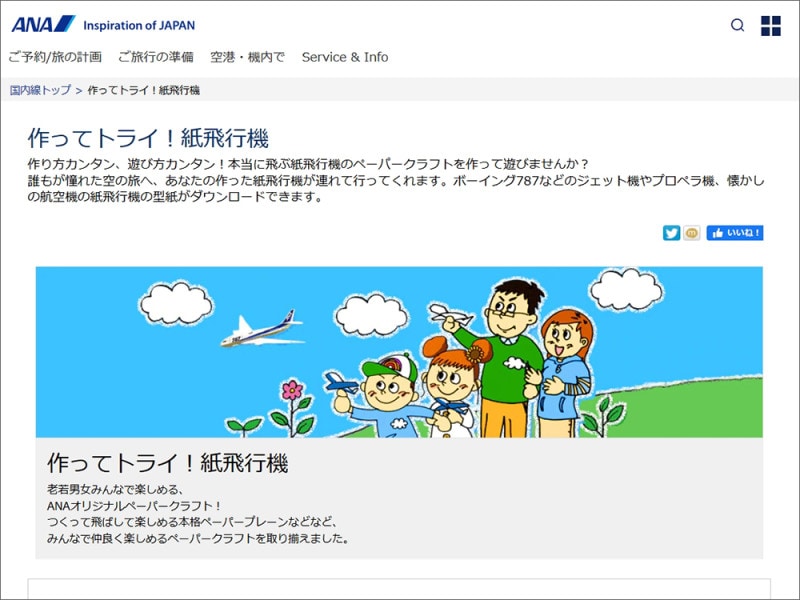Open the four-square grid menu icon
The image size is (800, 600).
click(770, 26)
